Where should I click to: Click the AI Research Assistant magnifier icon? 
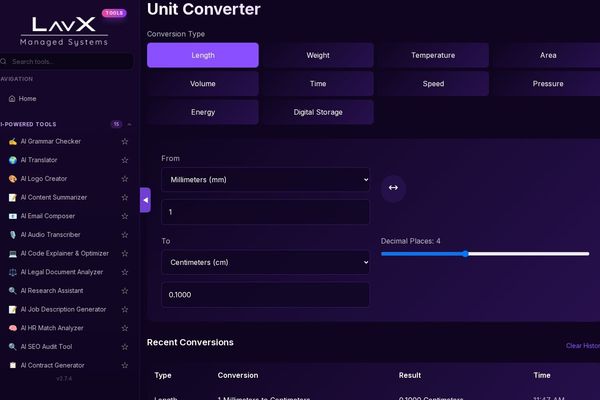pyautogui.click(x=13, y=291)
